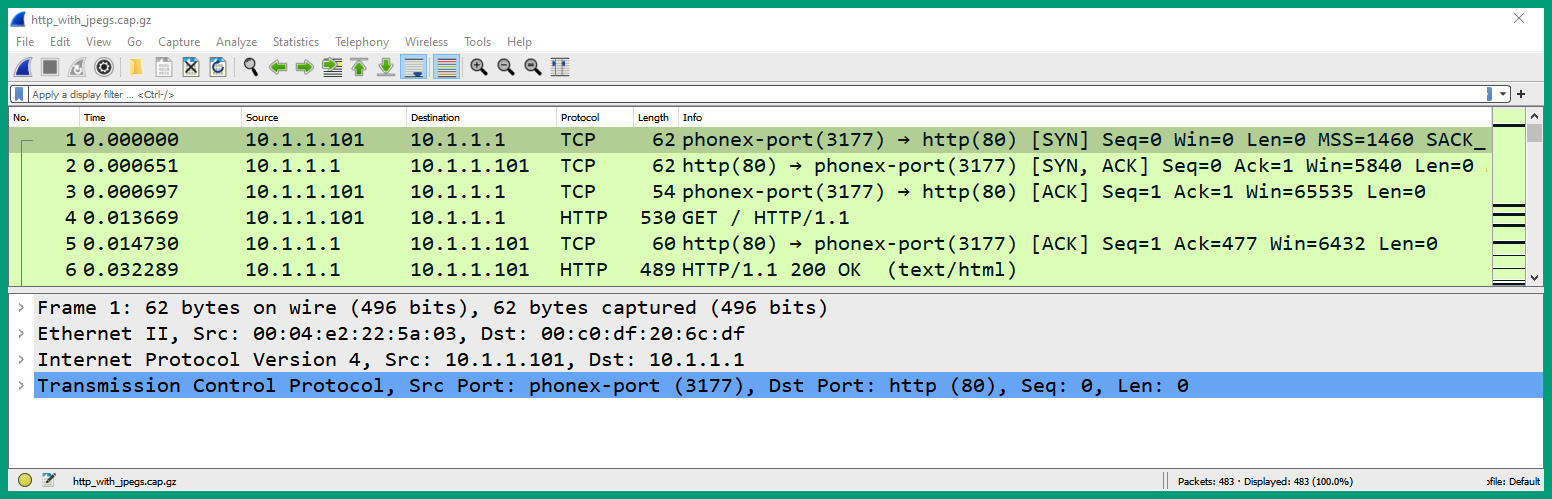Viewport: 1552px width, 499px height.
Task: Zoom out main window text
Action: point(506,67)
